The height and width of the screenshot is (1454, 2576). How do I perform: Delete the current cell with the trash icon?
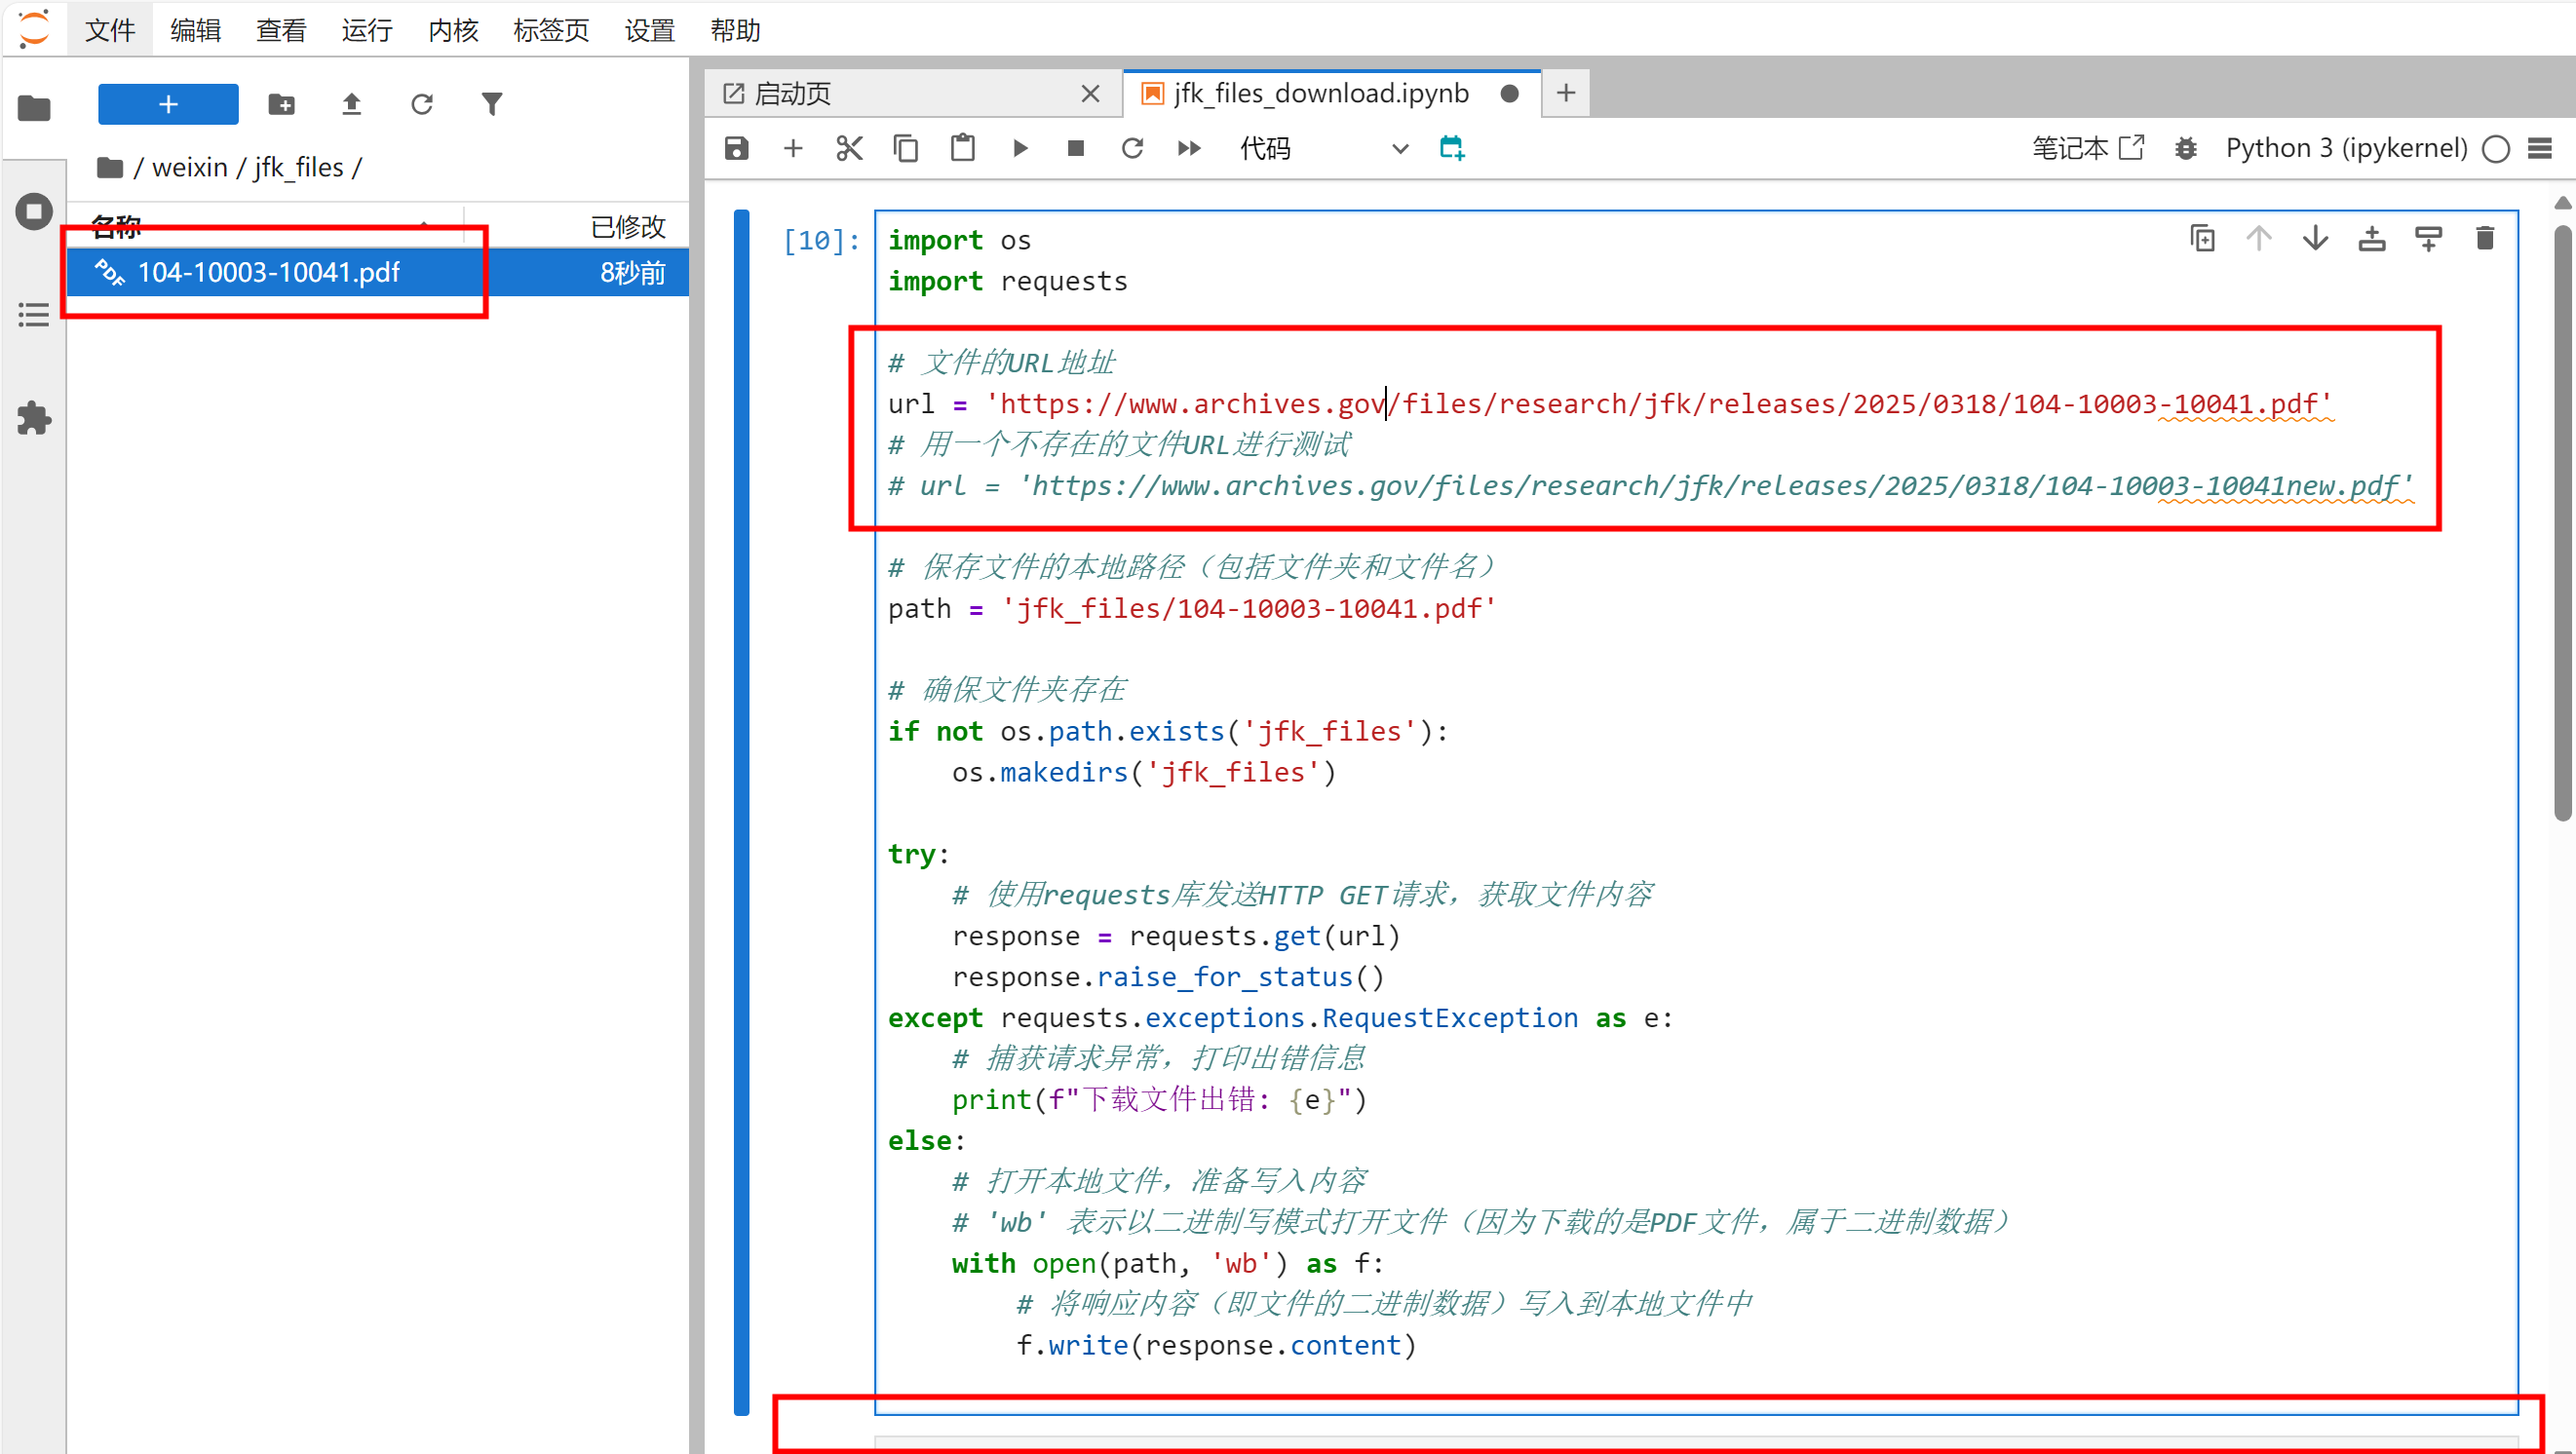coord(2484,239)
